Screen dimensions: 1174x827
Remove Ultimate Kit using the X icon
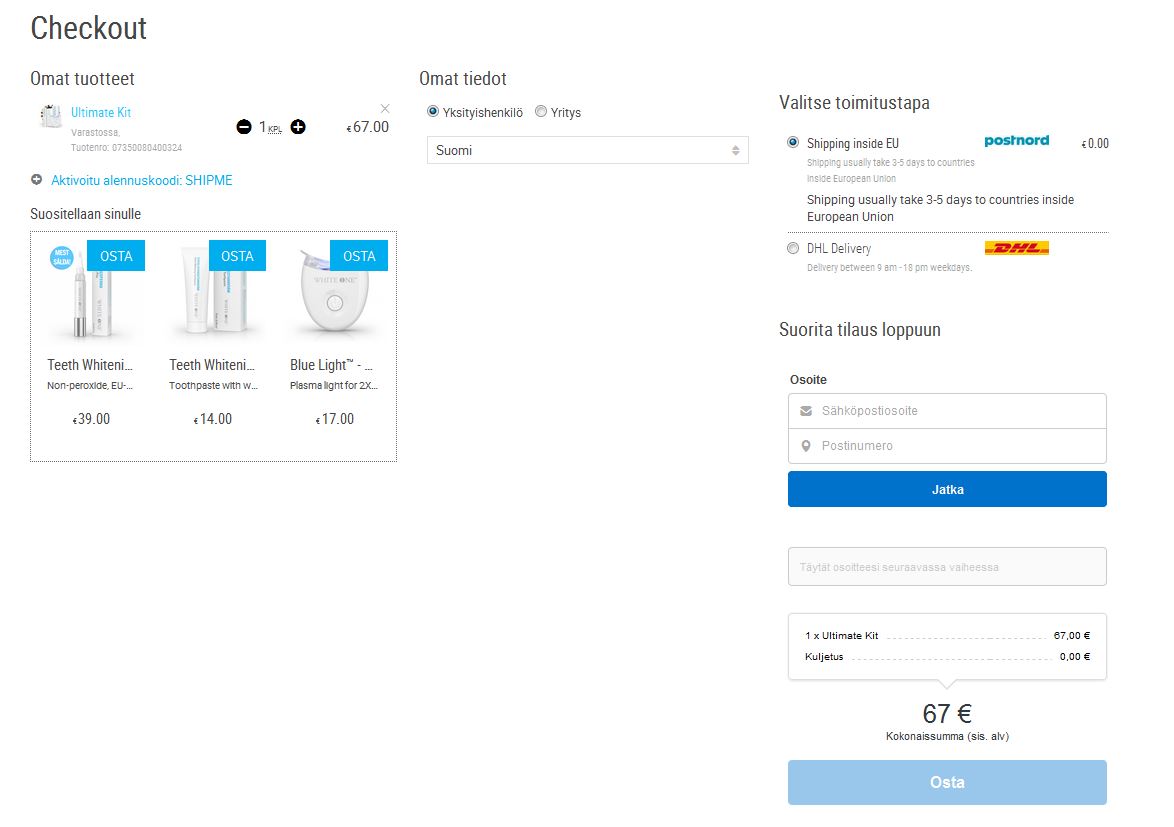point(385,108)
